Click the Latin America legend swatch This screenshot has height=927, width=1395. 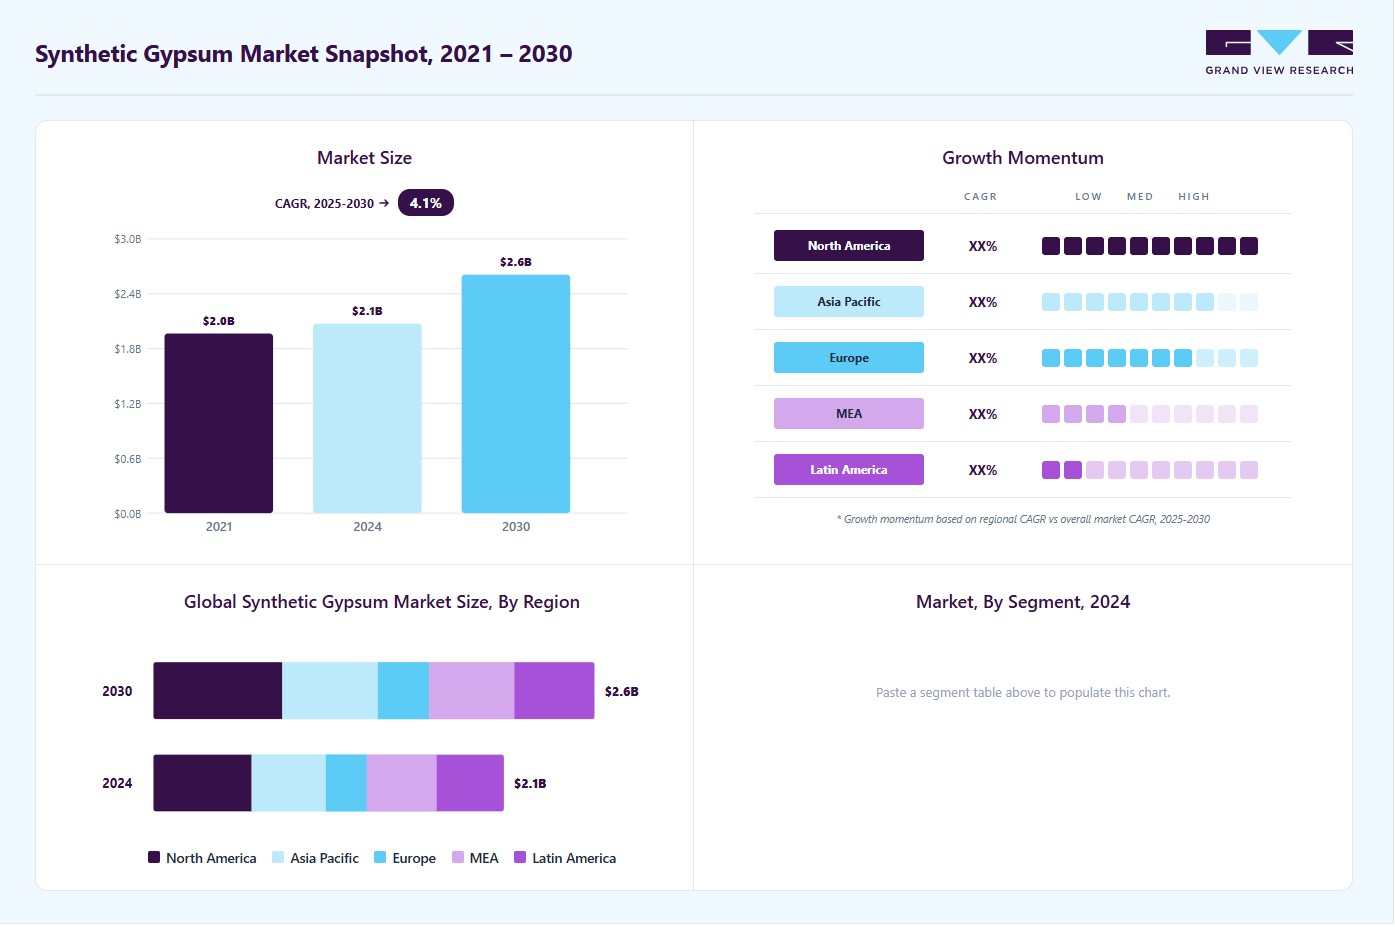click(x=520, y=857)
